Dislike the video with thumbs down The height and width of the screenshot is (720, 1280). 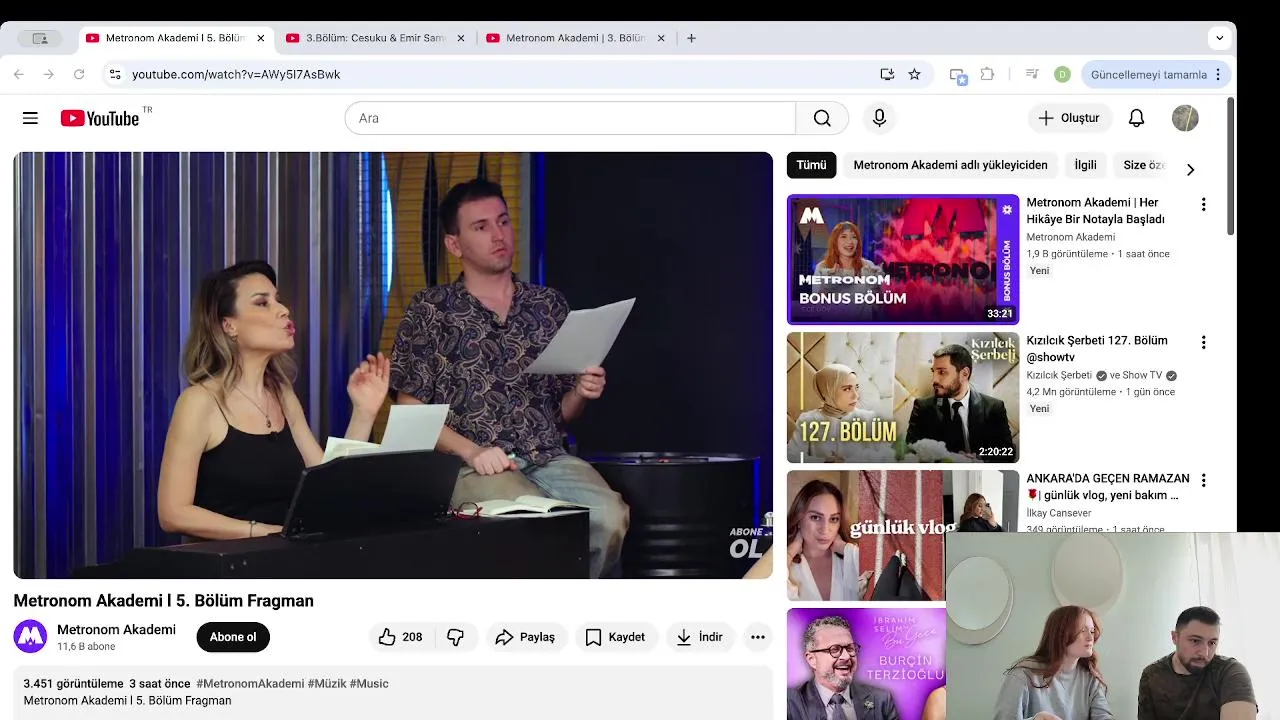[x=455, y=637]
